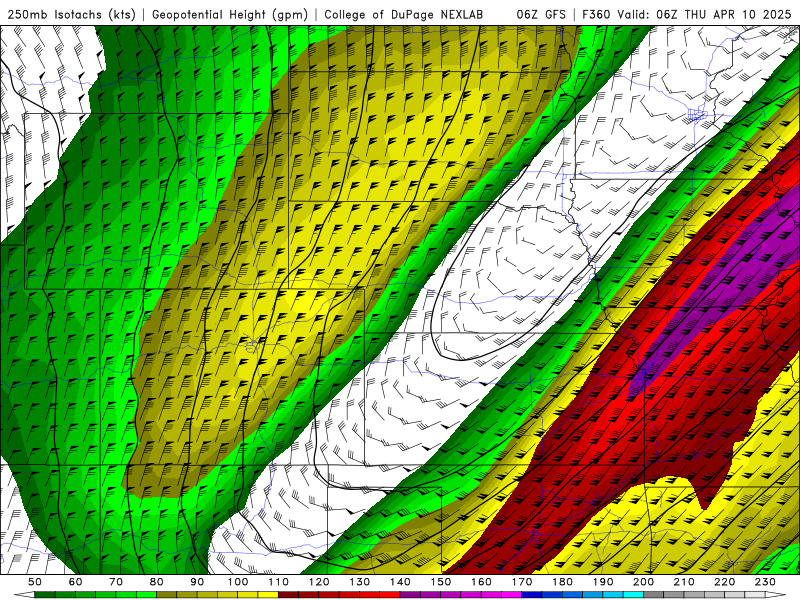Click the '170' legend value
800x600 pixels.
[x=522, y=582]
